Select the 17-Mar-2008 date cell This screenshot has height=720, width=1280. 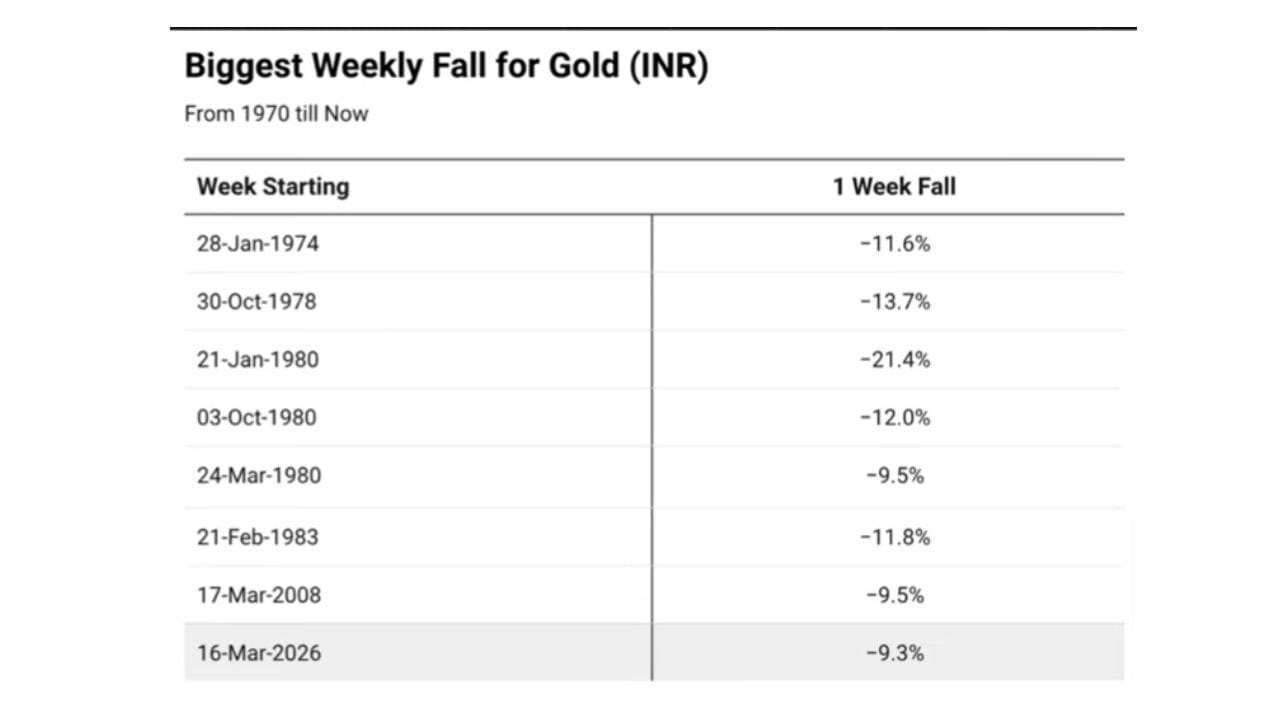tap(259, 595)
